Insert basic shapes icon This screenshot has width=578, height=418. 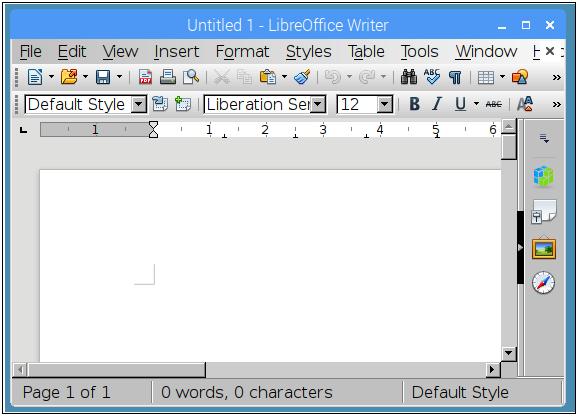coord(520,77)
